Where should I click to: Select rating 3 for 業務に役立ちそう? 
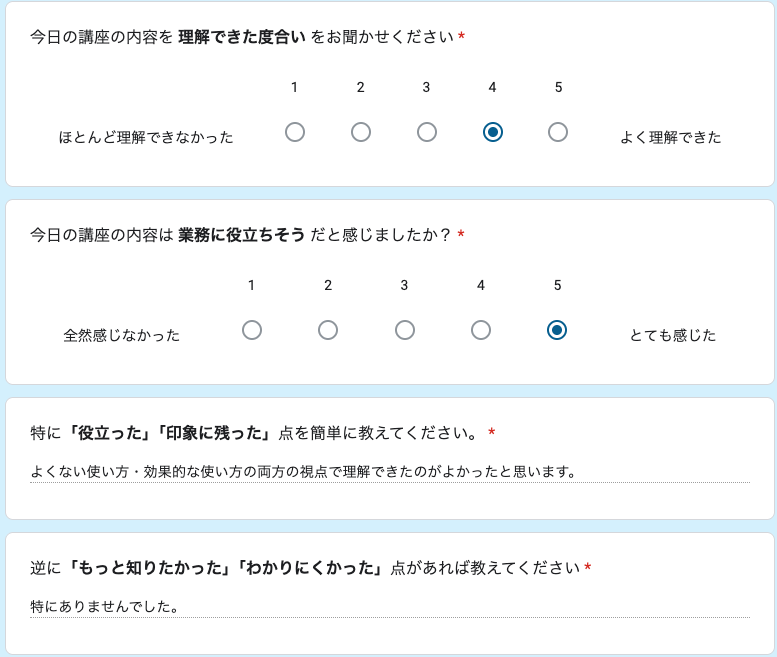click(x=405, y=330)
